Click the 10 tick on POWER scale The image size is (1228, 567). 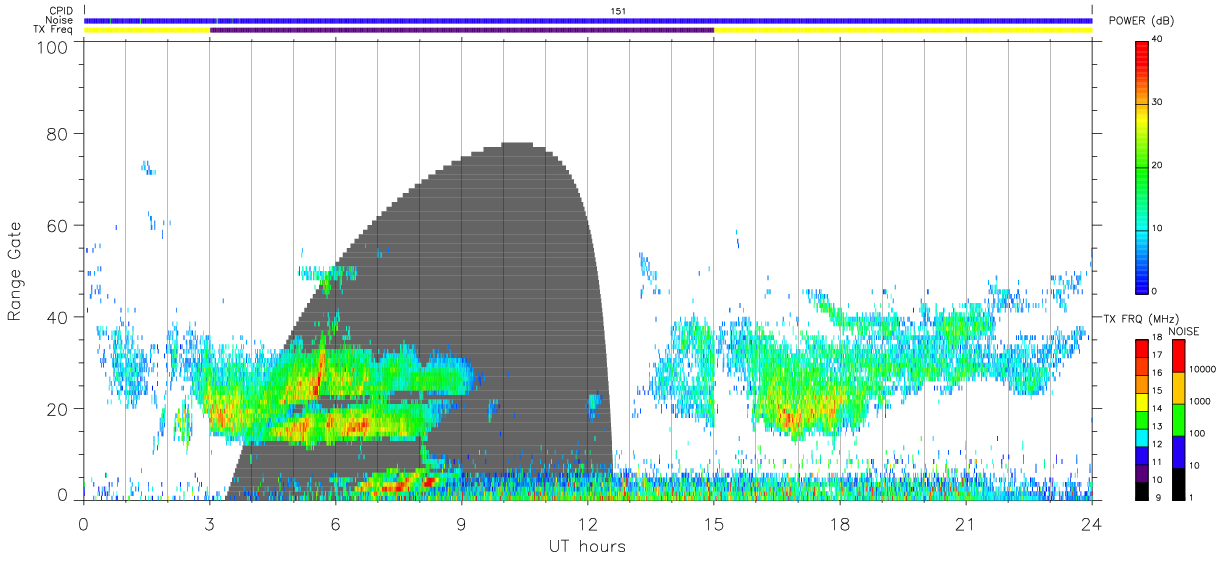coord(1159,229)
